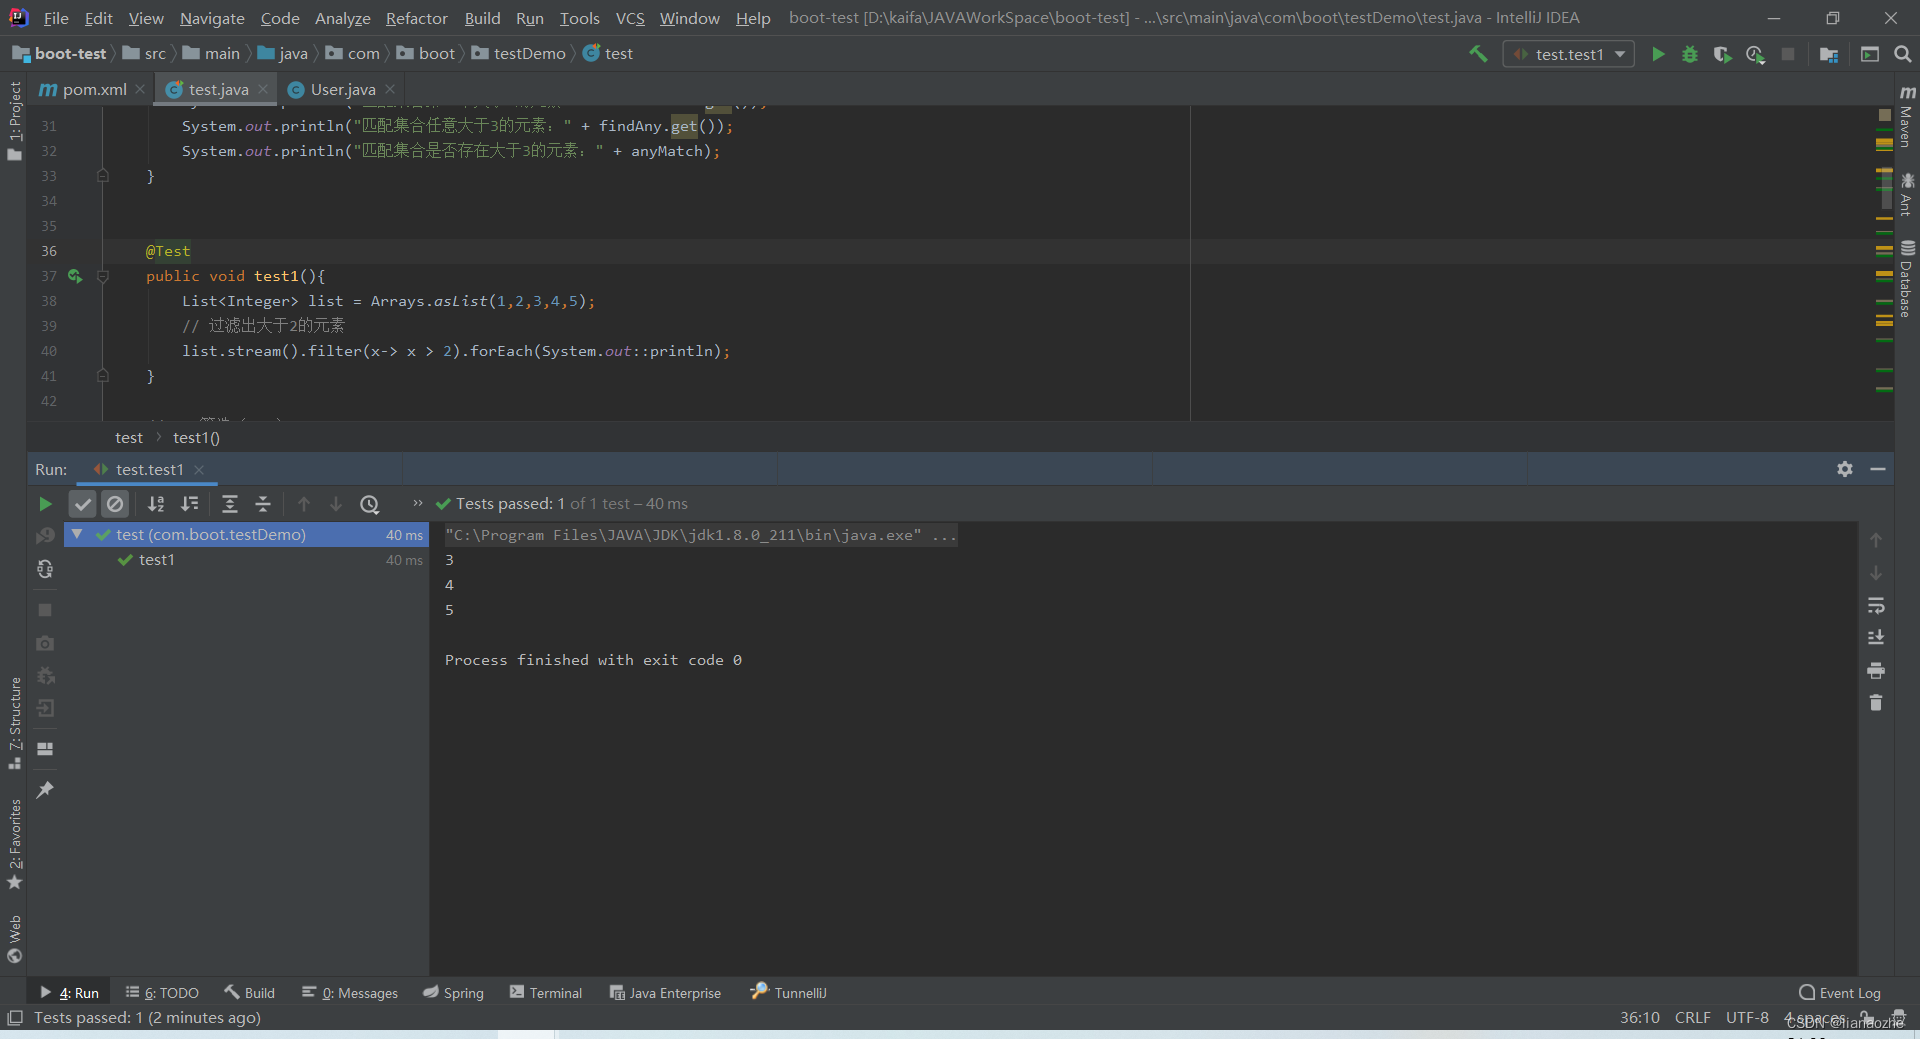Toggle soft-wrap in console output

(x=1876, y=606)
